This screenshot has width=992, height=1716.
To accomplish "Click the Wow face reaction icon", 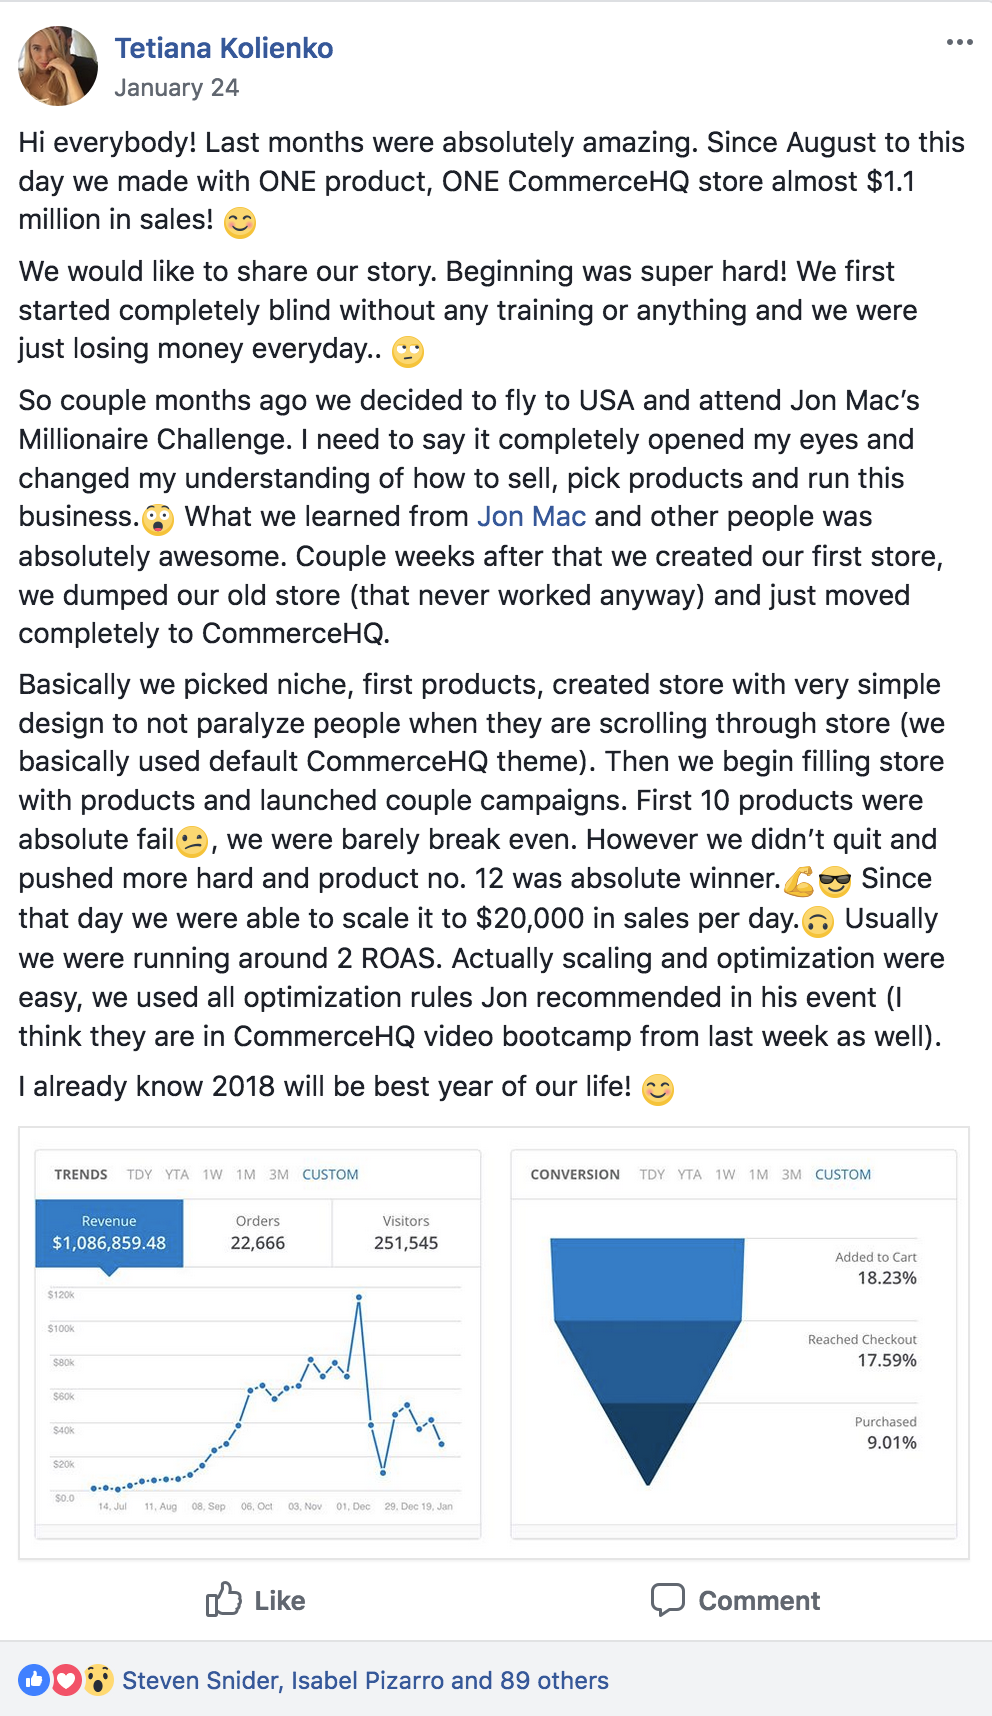I will coord(97,1680).
